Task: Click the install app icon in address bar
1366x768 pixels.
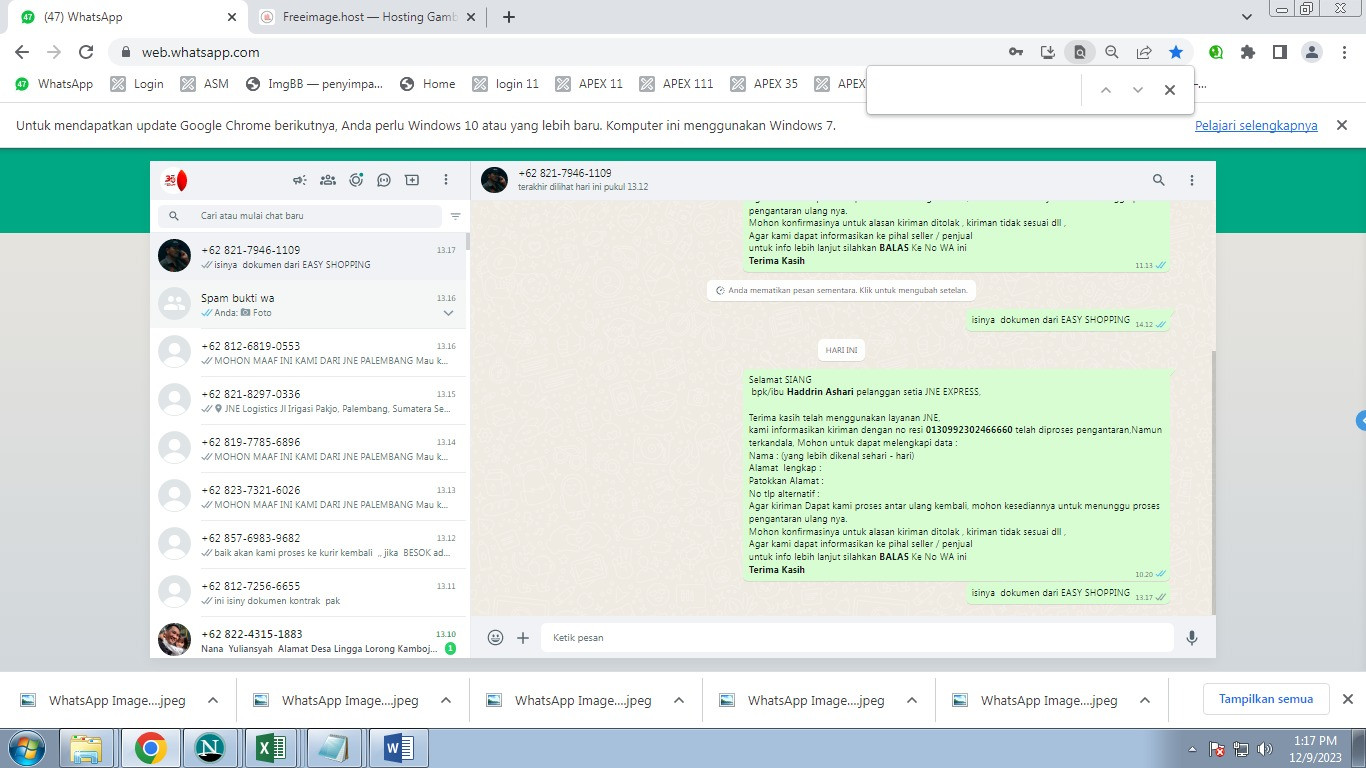Action: [x=1048, y=52]
